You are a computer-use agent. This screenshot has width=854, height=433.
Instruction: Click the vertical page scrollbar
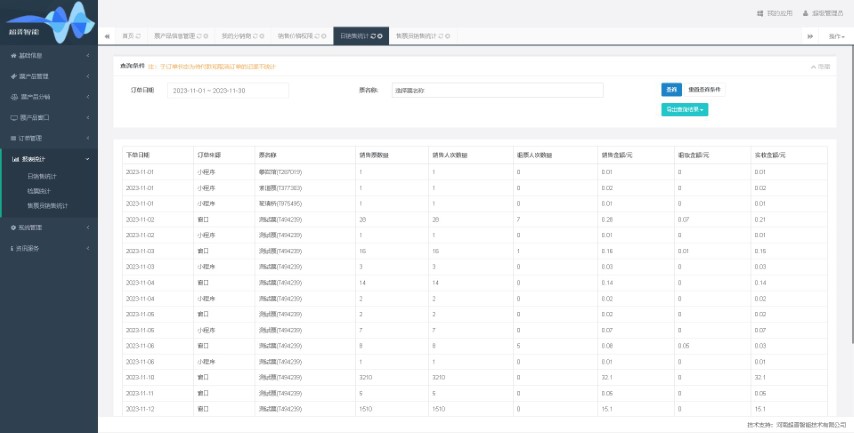[x=851, y=196]
